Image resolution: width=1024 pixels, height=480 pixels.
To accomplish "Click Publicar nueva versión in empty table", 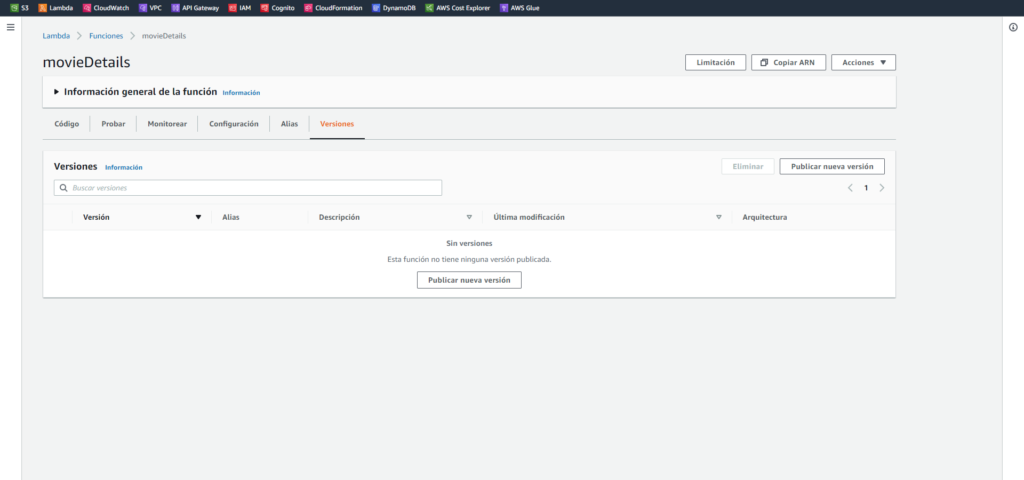I will click(468, 280).
